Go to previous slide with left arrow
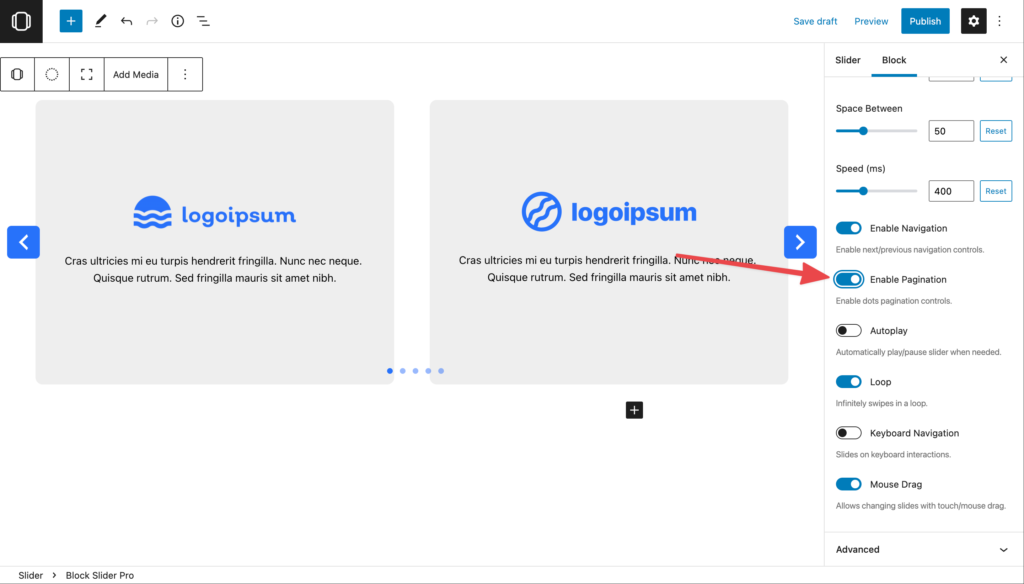Viewport: 1024px width, 584px height. tap(23, 242)
